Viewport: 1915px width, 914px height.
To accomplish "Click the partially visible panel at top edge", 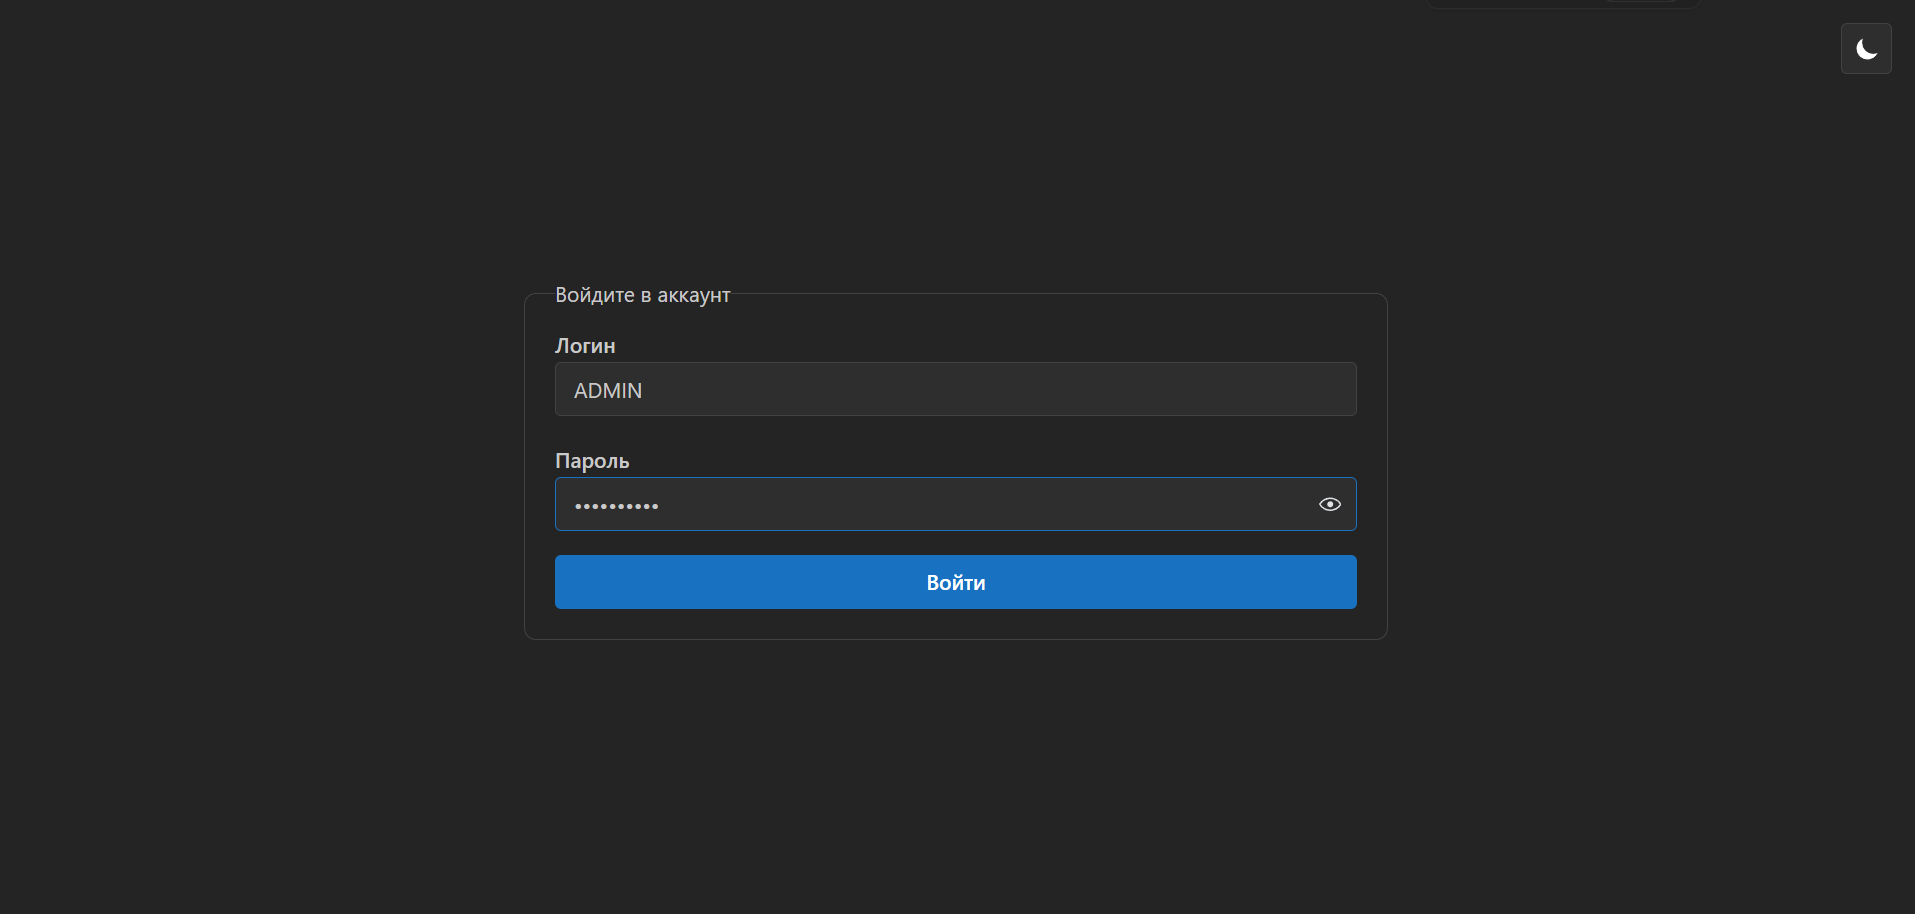I will (1563, 4).
